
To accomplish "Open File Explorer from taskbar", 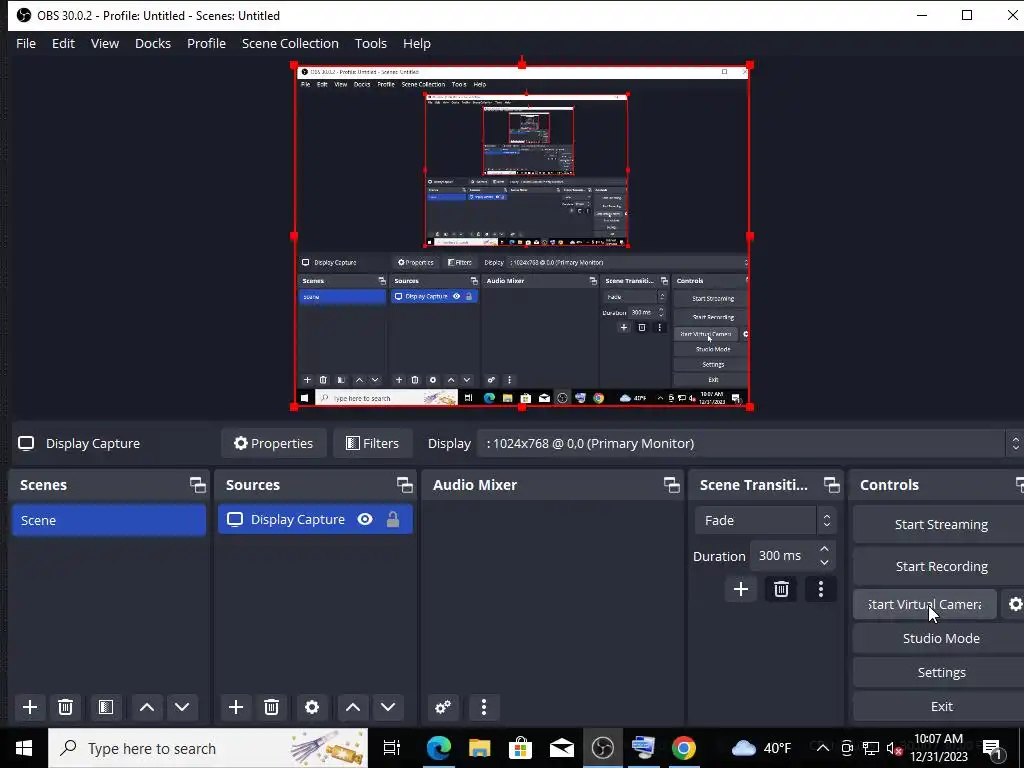I will pyautogui.click(x=479, y=748).
